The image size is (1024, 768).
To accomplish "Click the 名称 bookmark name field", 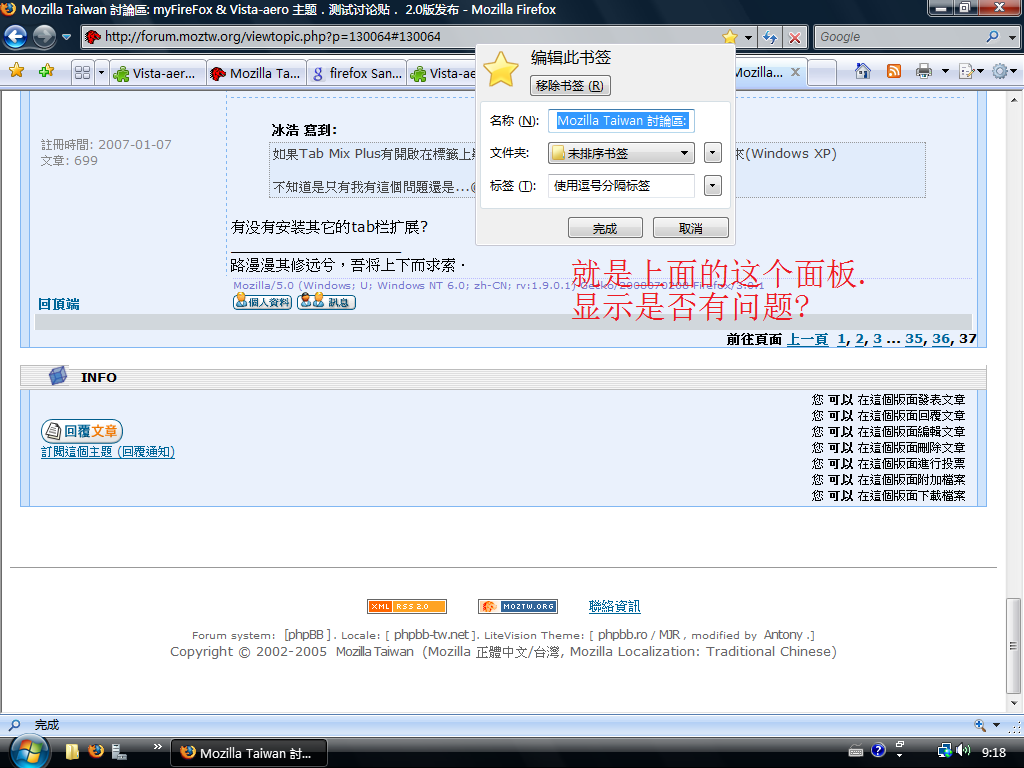I will [x=621, y=121].
